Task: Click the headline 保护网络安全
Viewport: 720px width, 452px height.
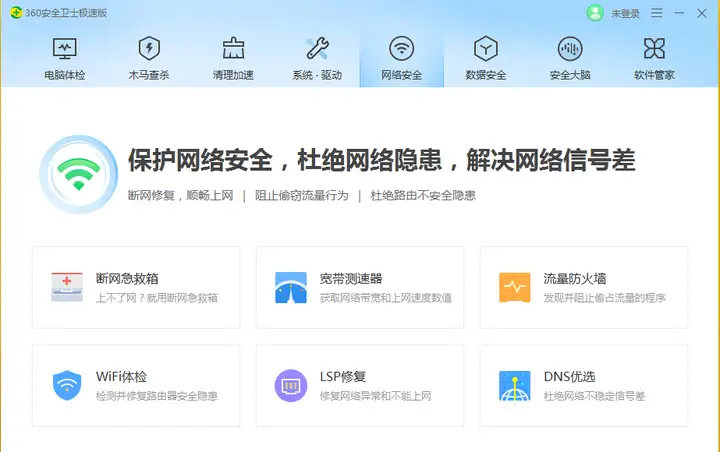Action: pos(200,160)
